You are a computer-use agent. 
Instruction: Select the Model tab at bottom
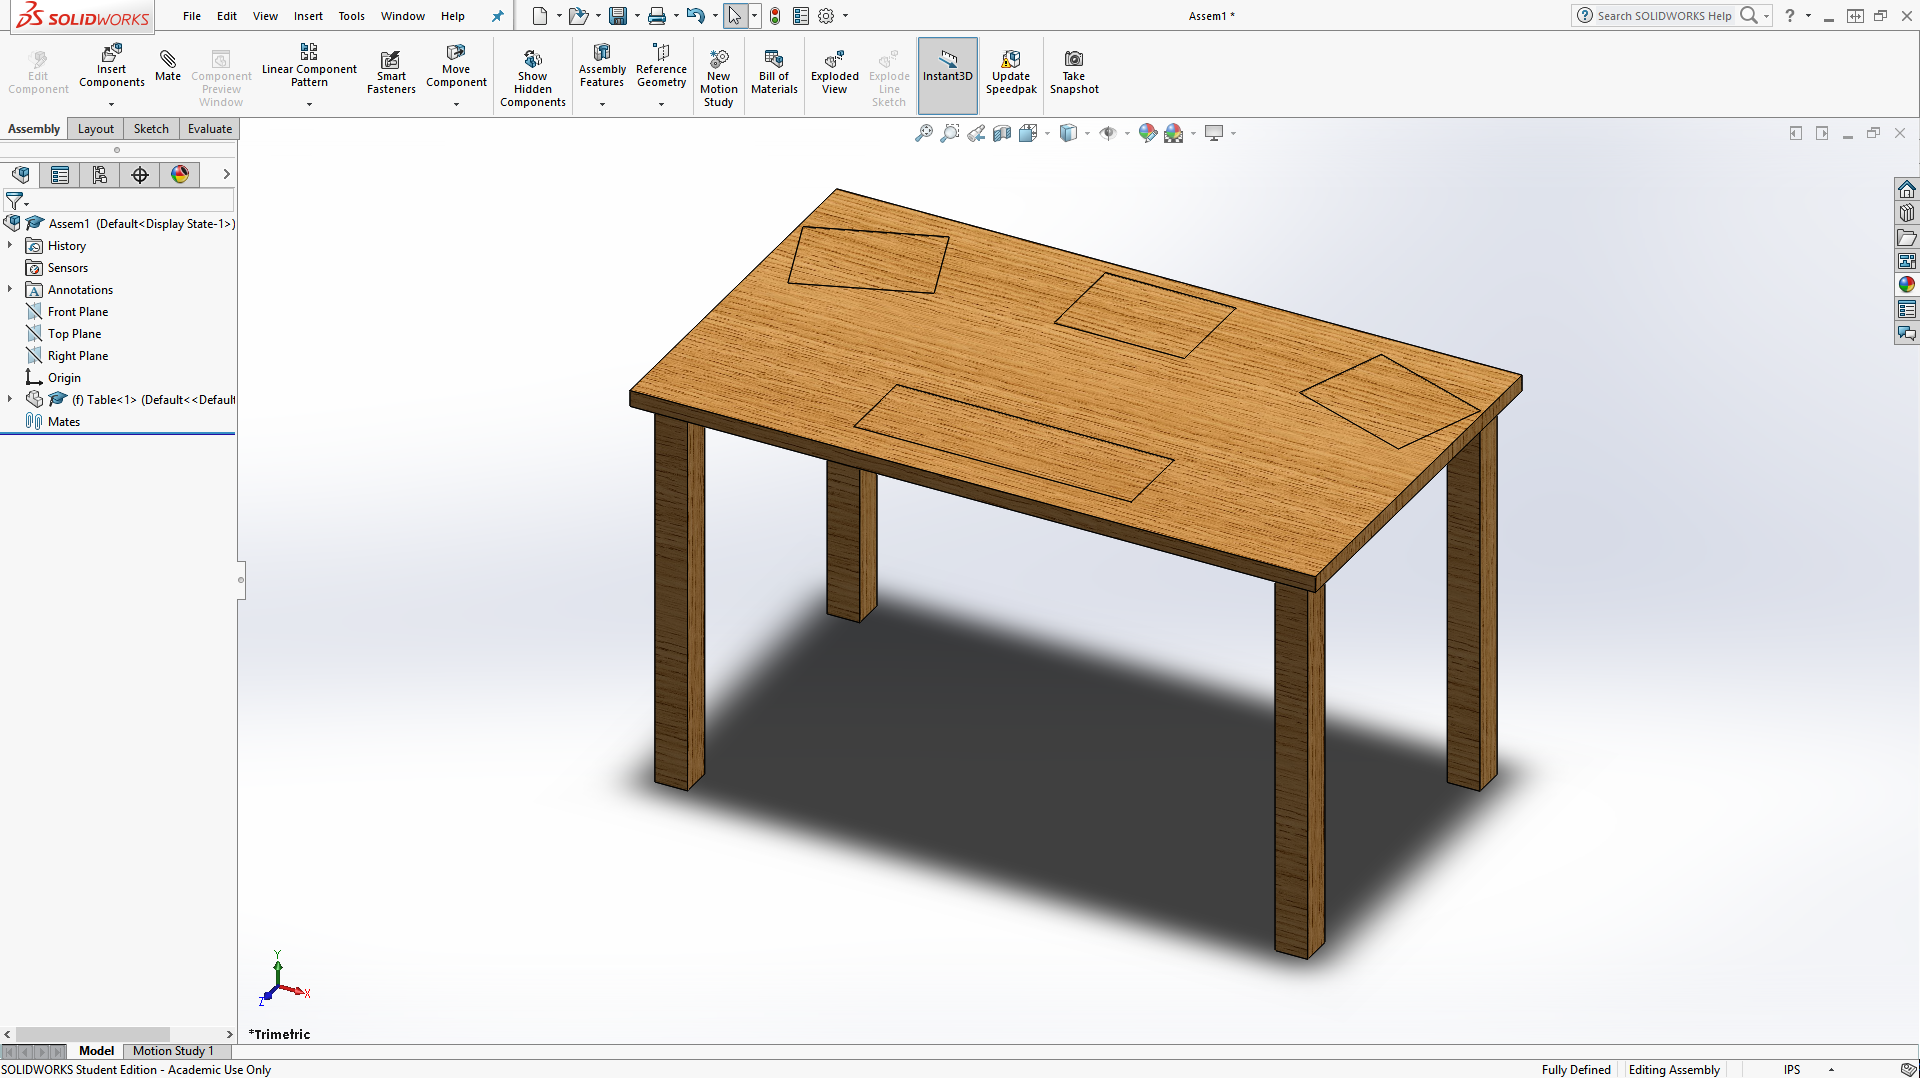[96, 1051]
